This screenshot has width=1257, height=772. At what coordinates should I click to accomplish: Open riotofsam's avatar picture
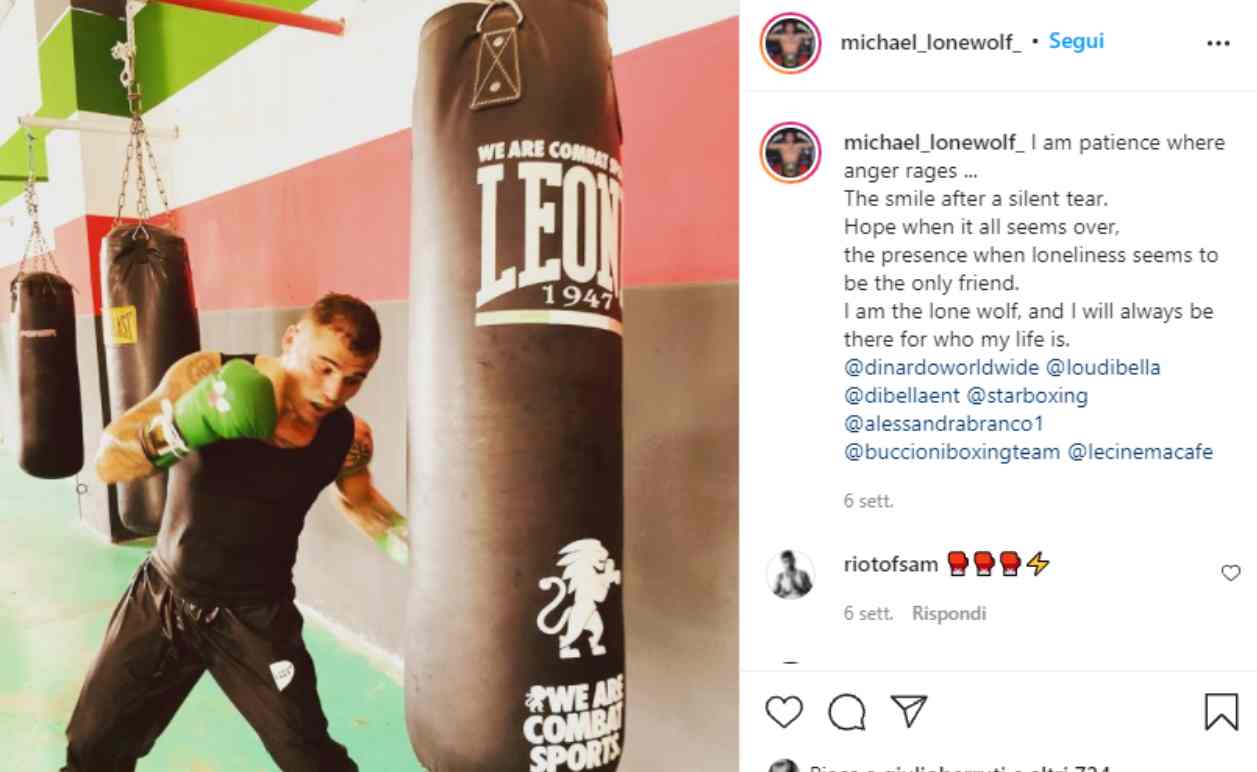(x=790, y=574)
